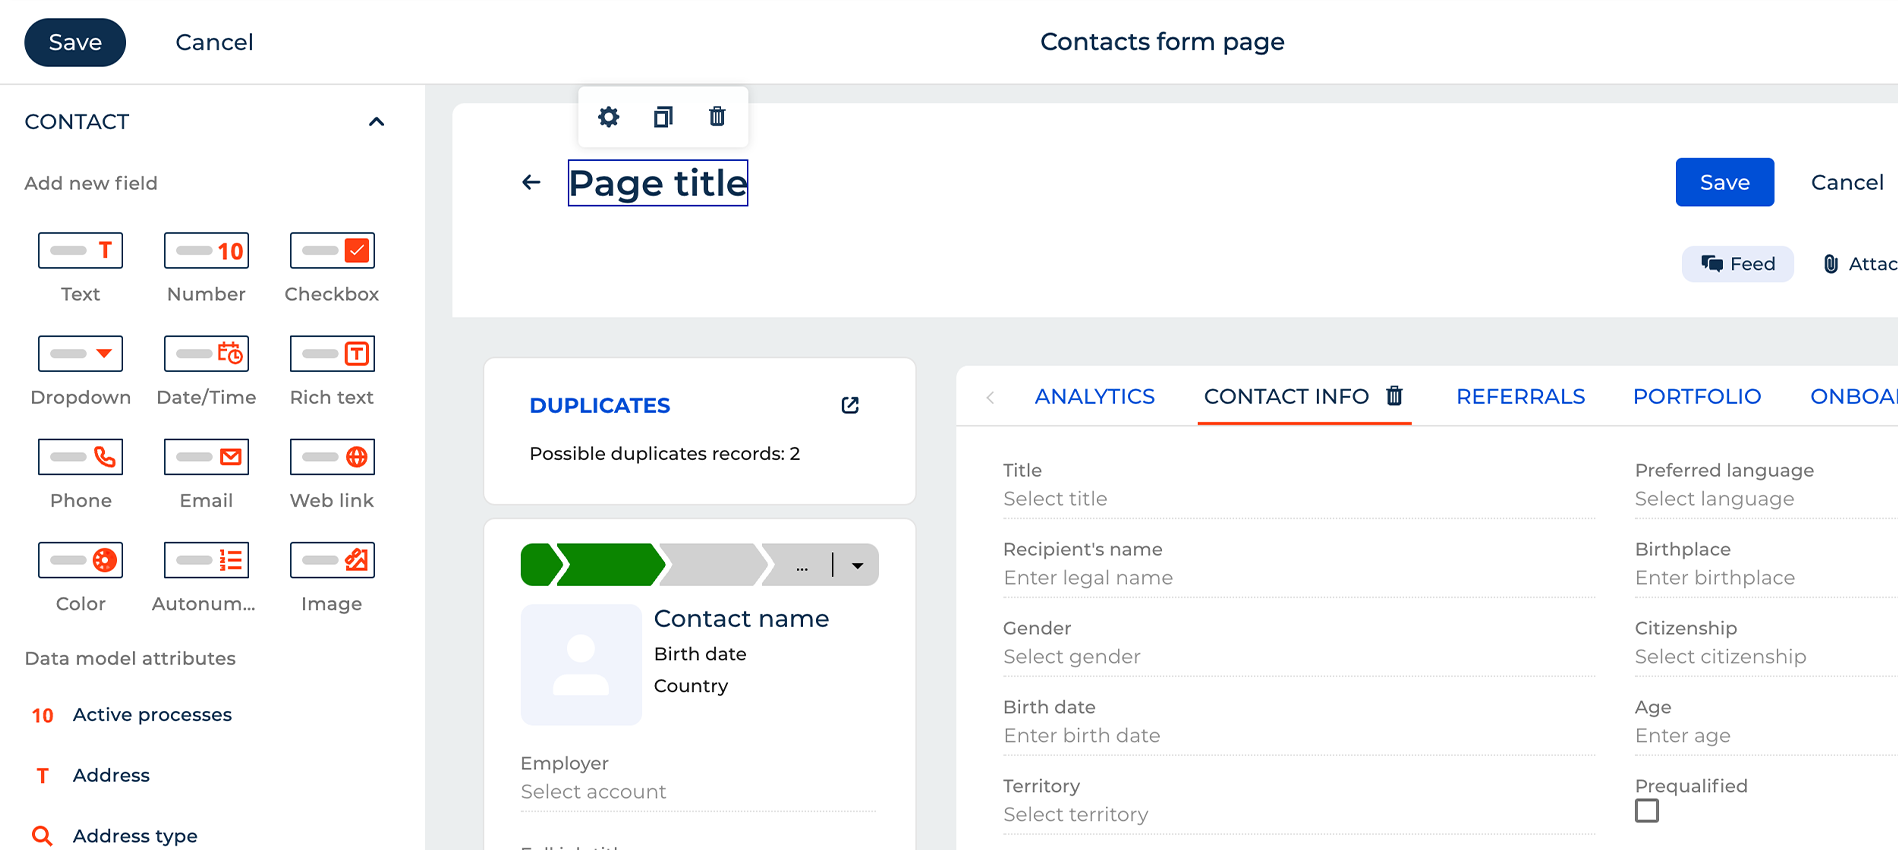The height and width of the screenshot is (850, 1898).
Task: Open Duplicates in new window icon
Action: click(x=850, y=405)
